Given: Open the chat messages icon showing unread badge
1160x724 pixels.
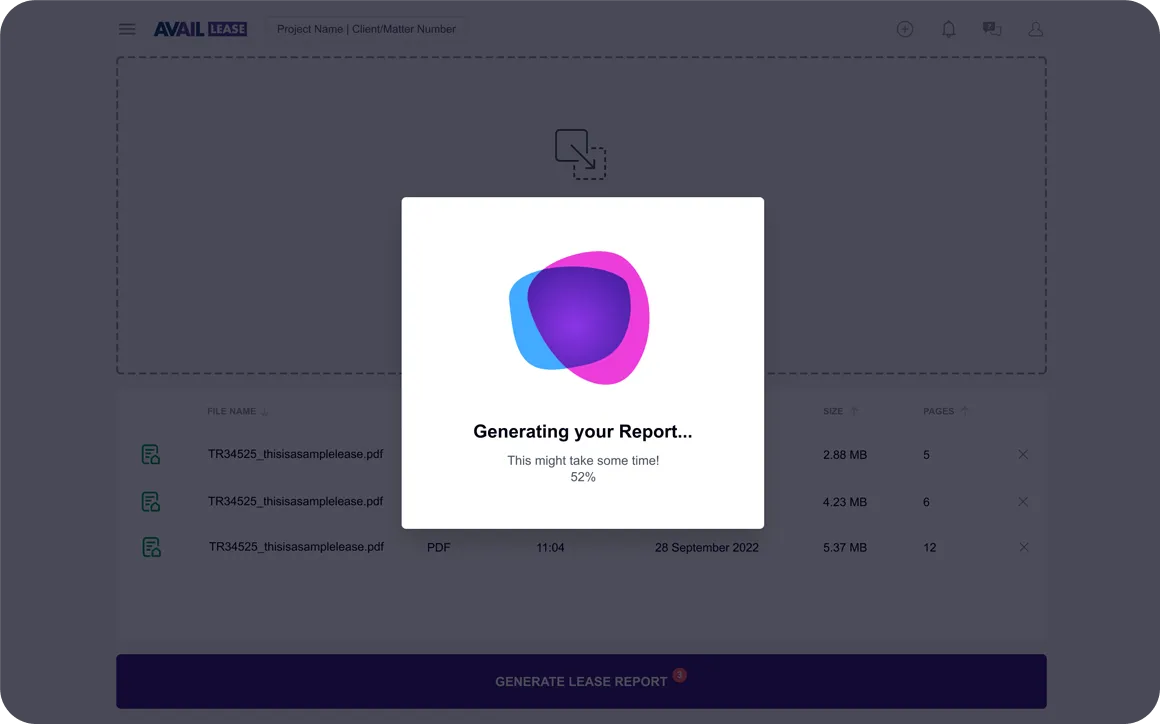Looking at the screenshot, I should pyautogui.click(x=991, y=29).
